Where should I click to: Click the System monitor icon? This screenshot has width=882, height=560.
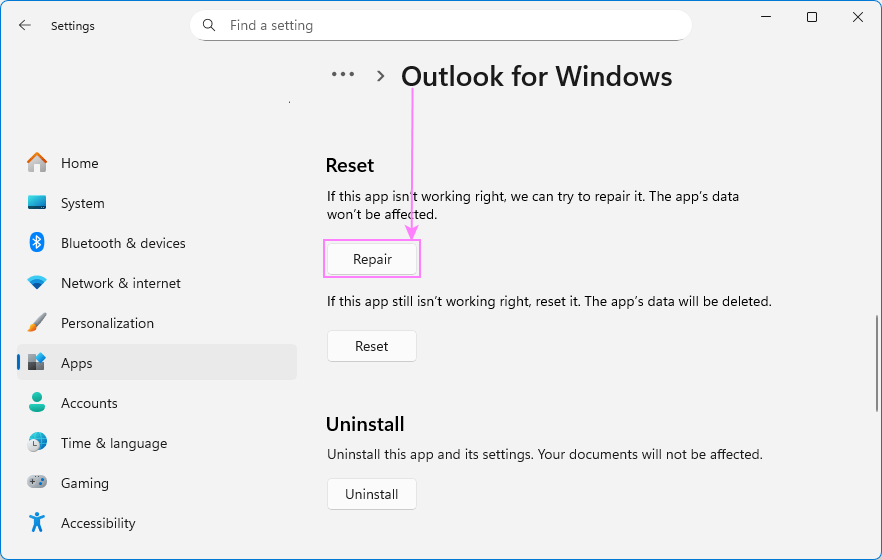(x=37, y=202)
